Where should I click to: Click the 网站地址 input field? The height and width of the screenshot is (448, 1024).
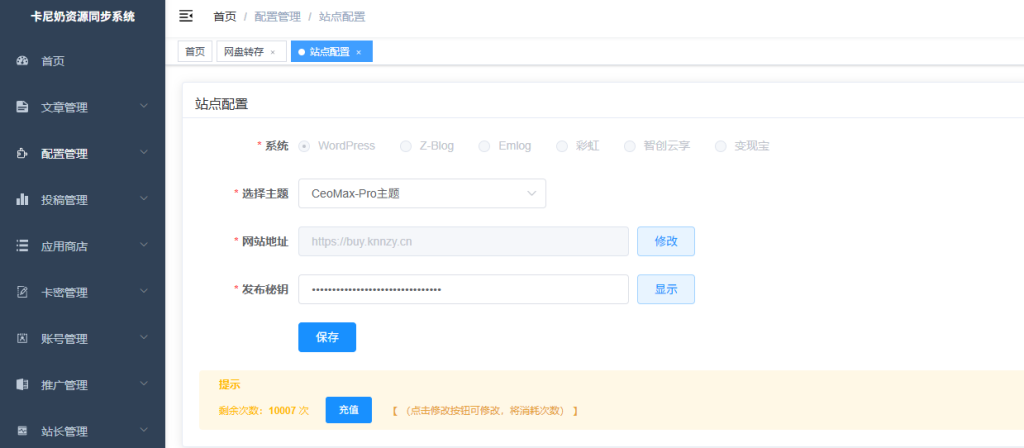pyautogui.click(x=463, y=241)
